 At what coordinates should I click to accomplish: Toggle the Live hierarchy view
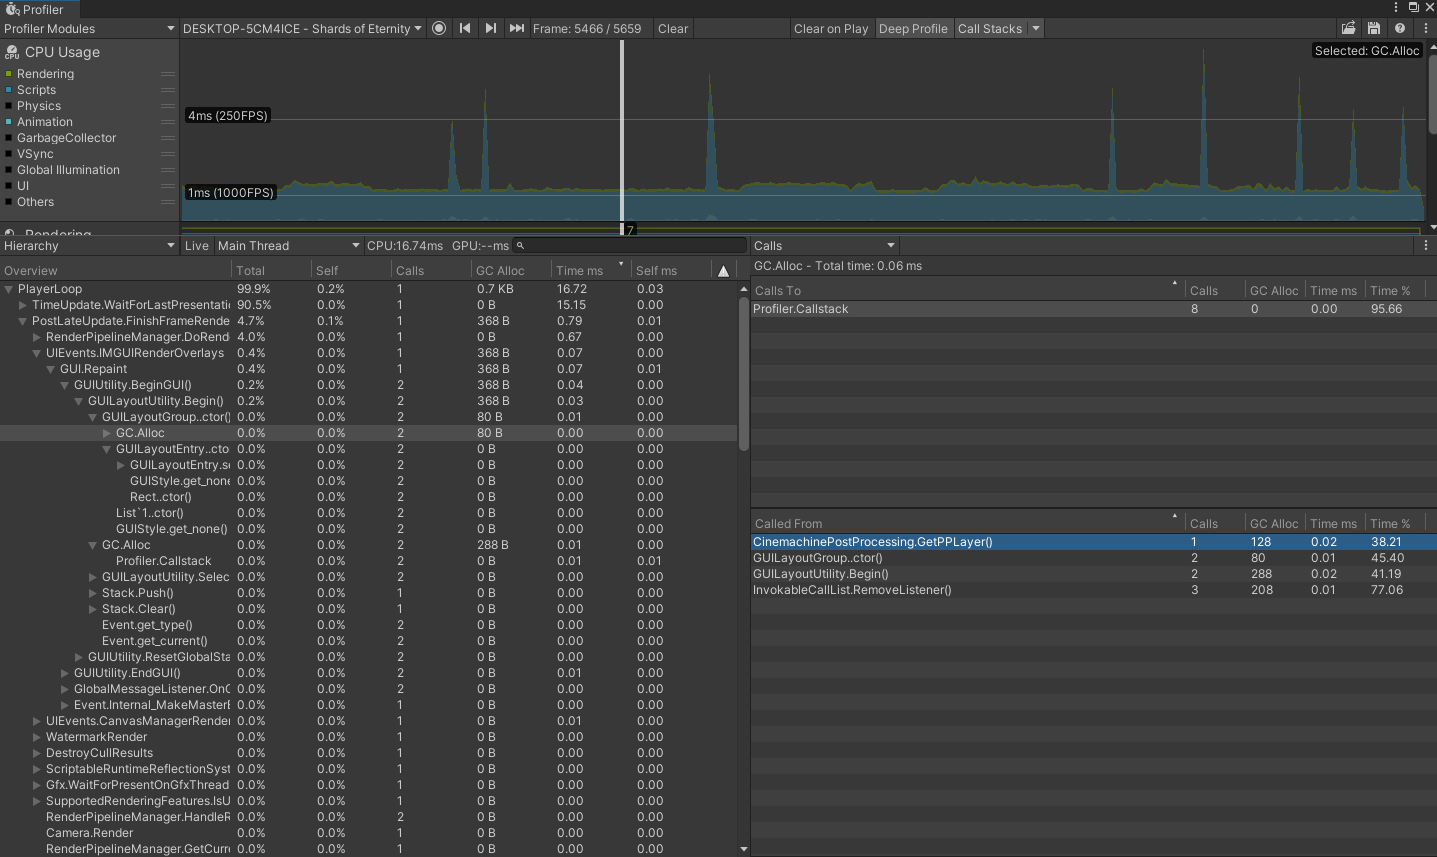point(197,245)
